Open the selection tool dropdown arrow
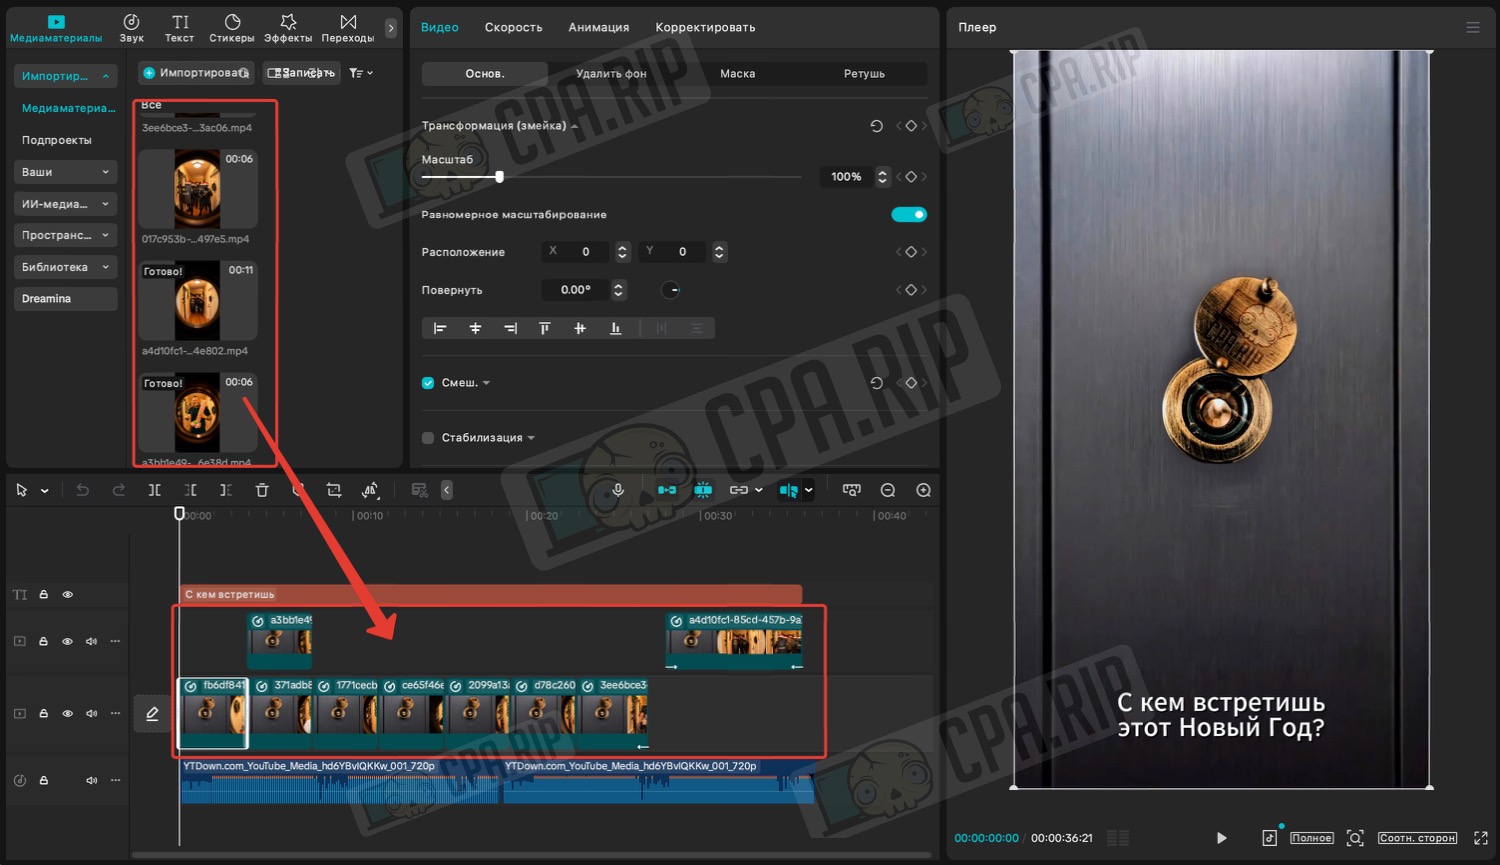The height and width of the screenshot is (865, 1500). tap(44, 491)
